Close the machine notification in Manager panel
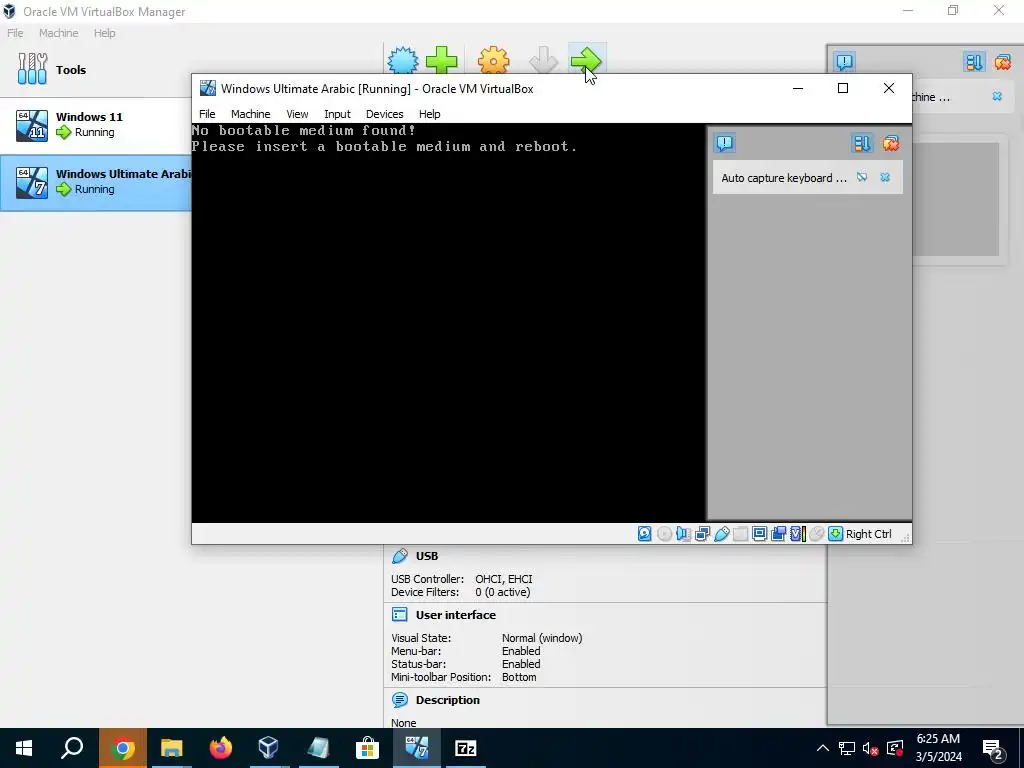This screenshot has height=768, width=1024. click(x=997, y=96)
